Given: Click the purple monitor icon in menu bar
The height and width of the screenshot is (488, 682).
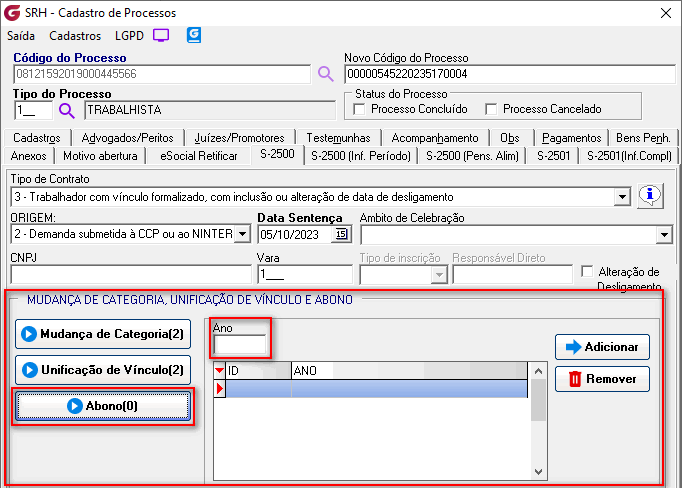Looking at the screenshot, I should click(161, 35).
